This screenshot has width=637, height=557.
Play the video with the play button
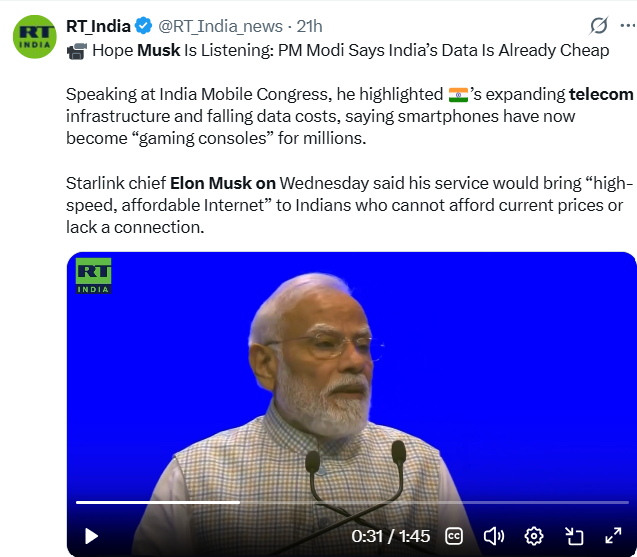[x=91, y=536]
